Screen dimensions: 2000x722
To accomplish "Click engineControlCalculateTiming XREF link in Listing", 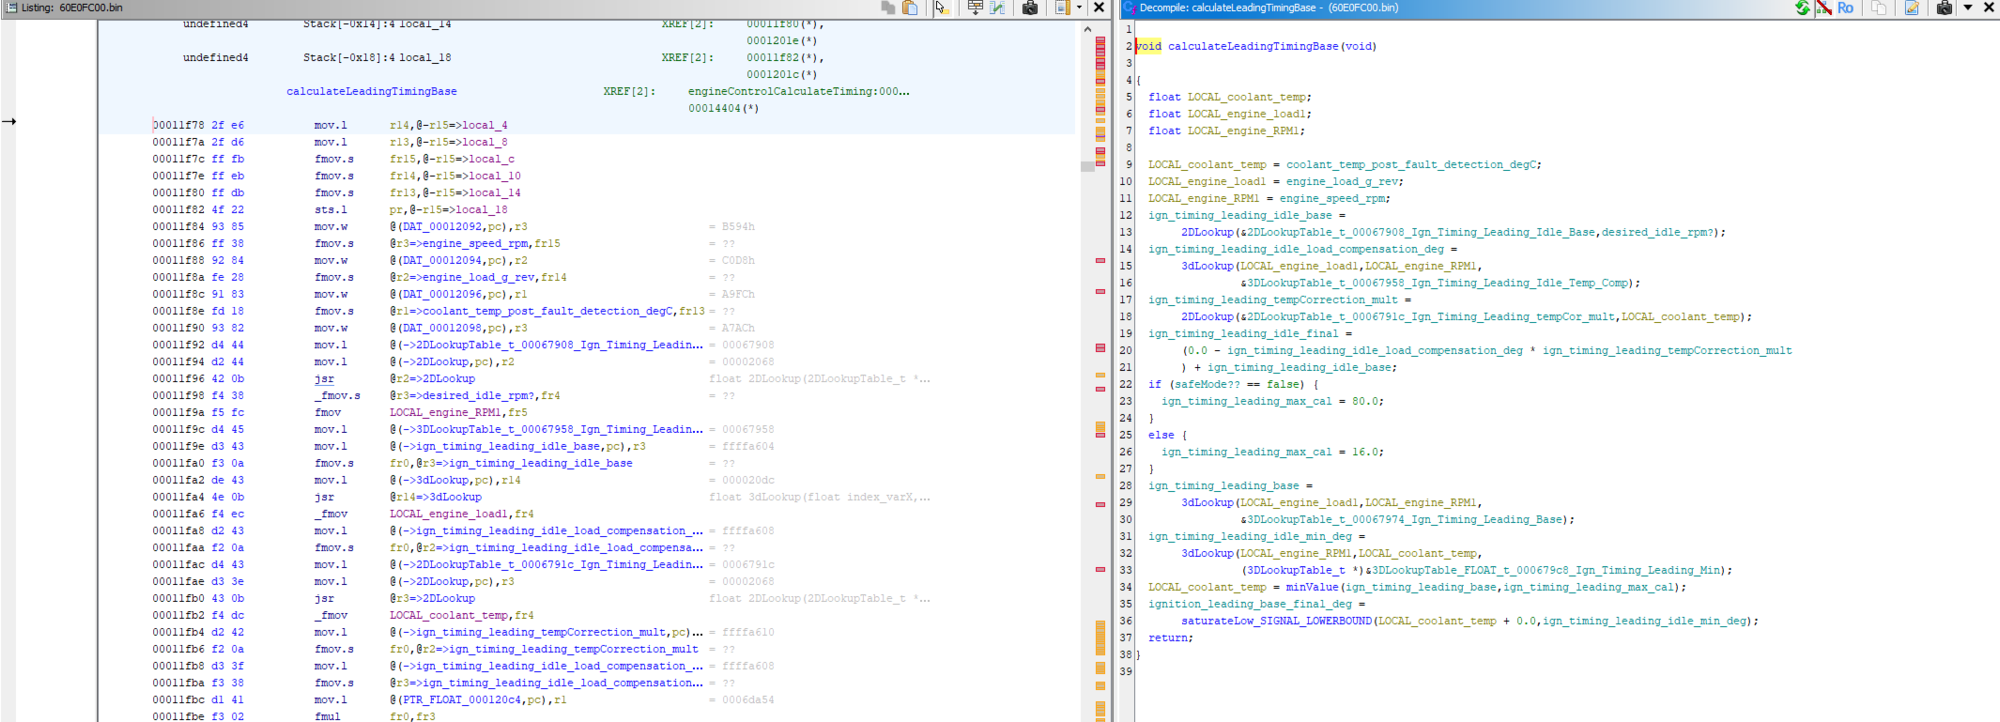I will [x=797, y=91].
